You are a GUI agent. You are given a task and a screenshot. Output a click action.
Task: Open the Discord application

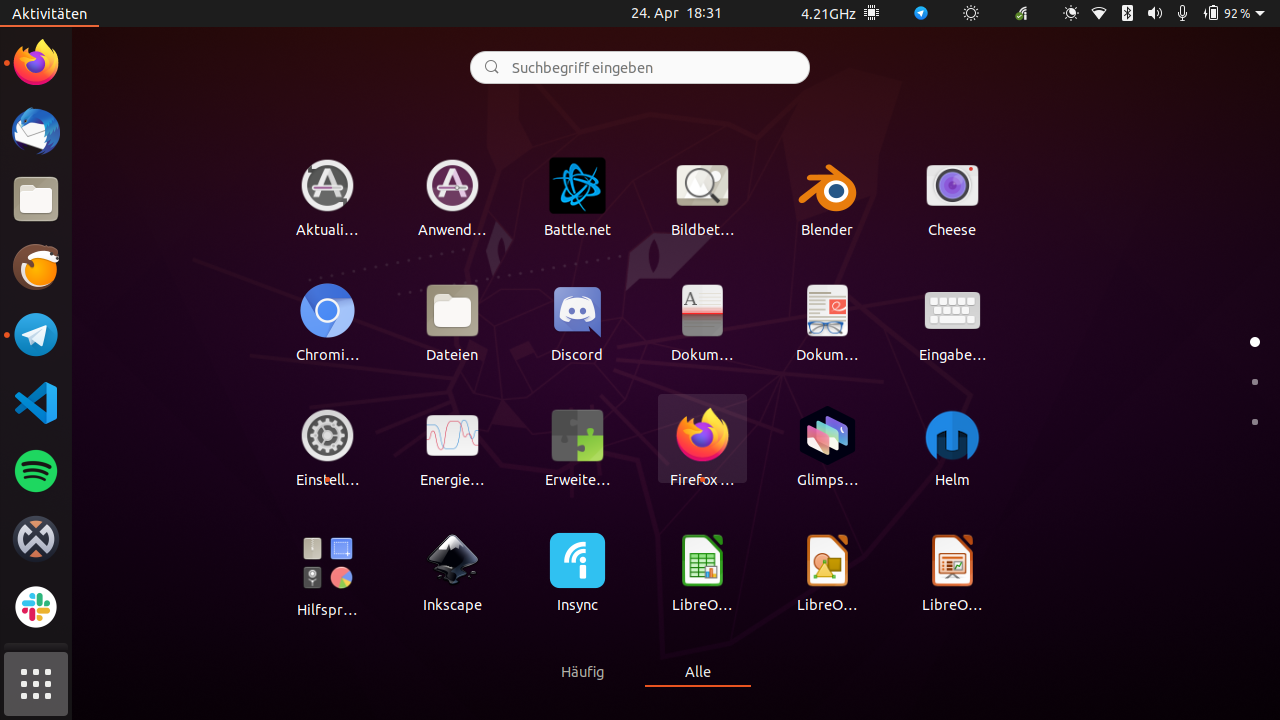click(577, 322)
